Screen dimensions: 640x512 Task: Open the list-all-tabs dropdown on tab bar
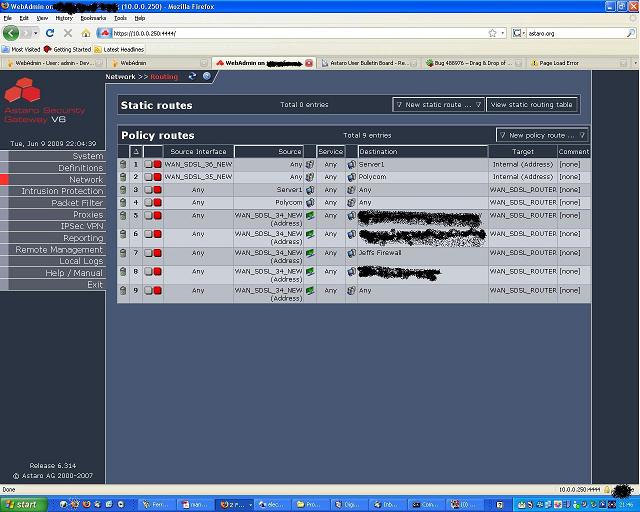pos(636,63)
